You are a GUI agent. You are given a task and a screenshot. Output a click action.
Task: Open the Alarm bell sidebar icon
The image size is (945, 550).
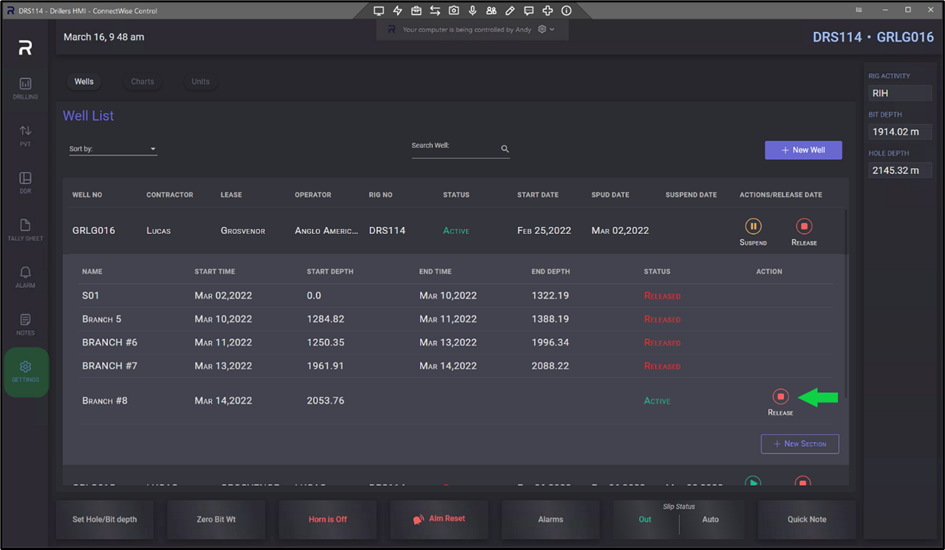click(x=25, y=276)
